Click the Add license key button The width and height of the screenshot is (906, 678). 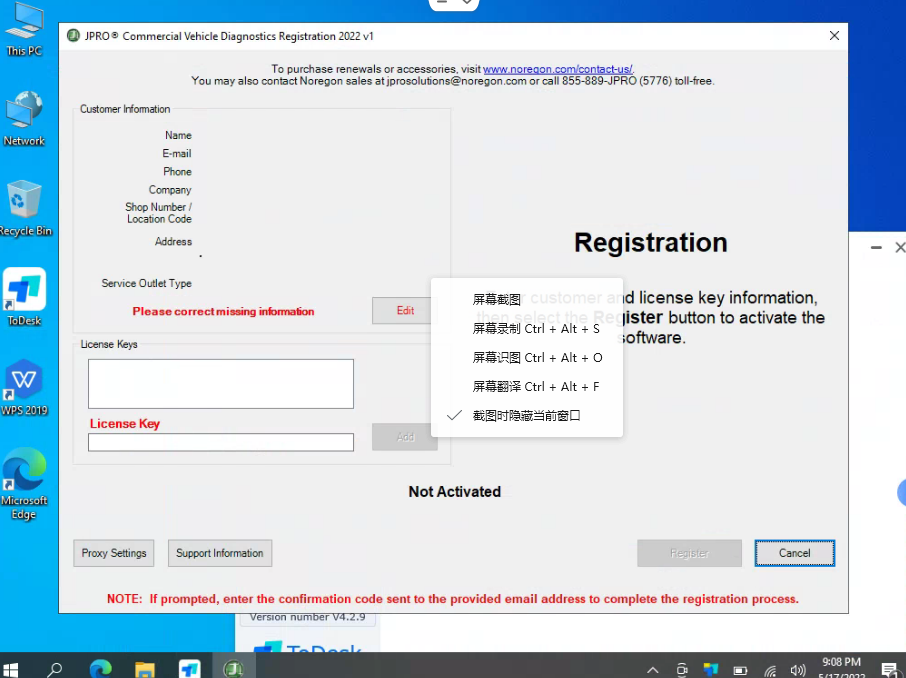coord(404,437)
